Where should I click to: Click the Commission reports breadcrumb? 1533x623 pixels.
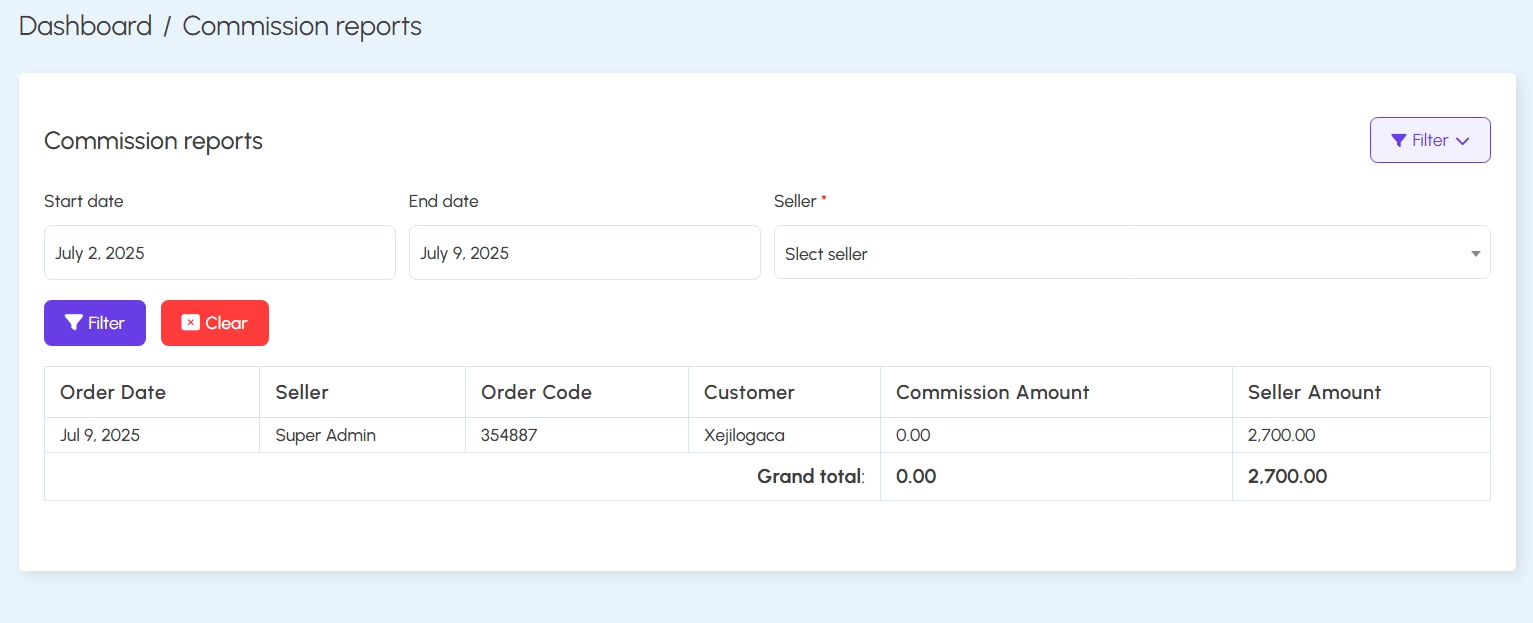(x=302, y=26)
